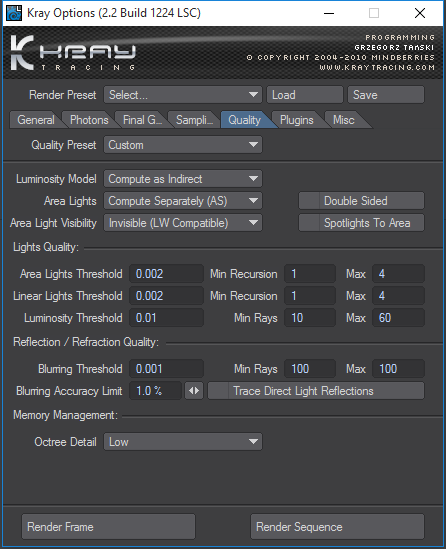This screenshot has height=549, width=446.
Task: Open the Misc tab
Action: [x=345, y=120]
